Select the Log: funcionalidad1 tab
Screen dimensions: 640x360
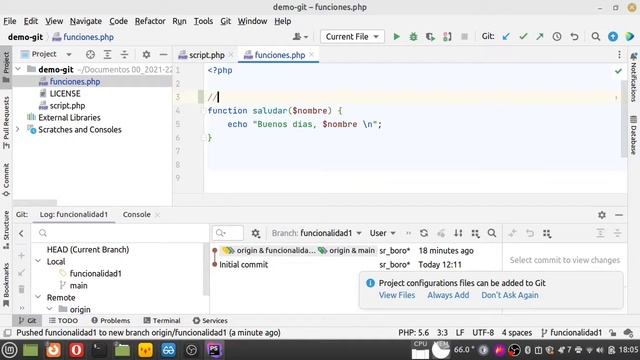(x=74, y=215)
